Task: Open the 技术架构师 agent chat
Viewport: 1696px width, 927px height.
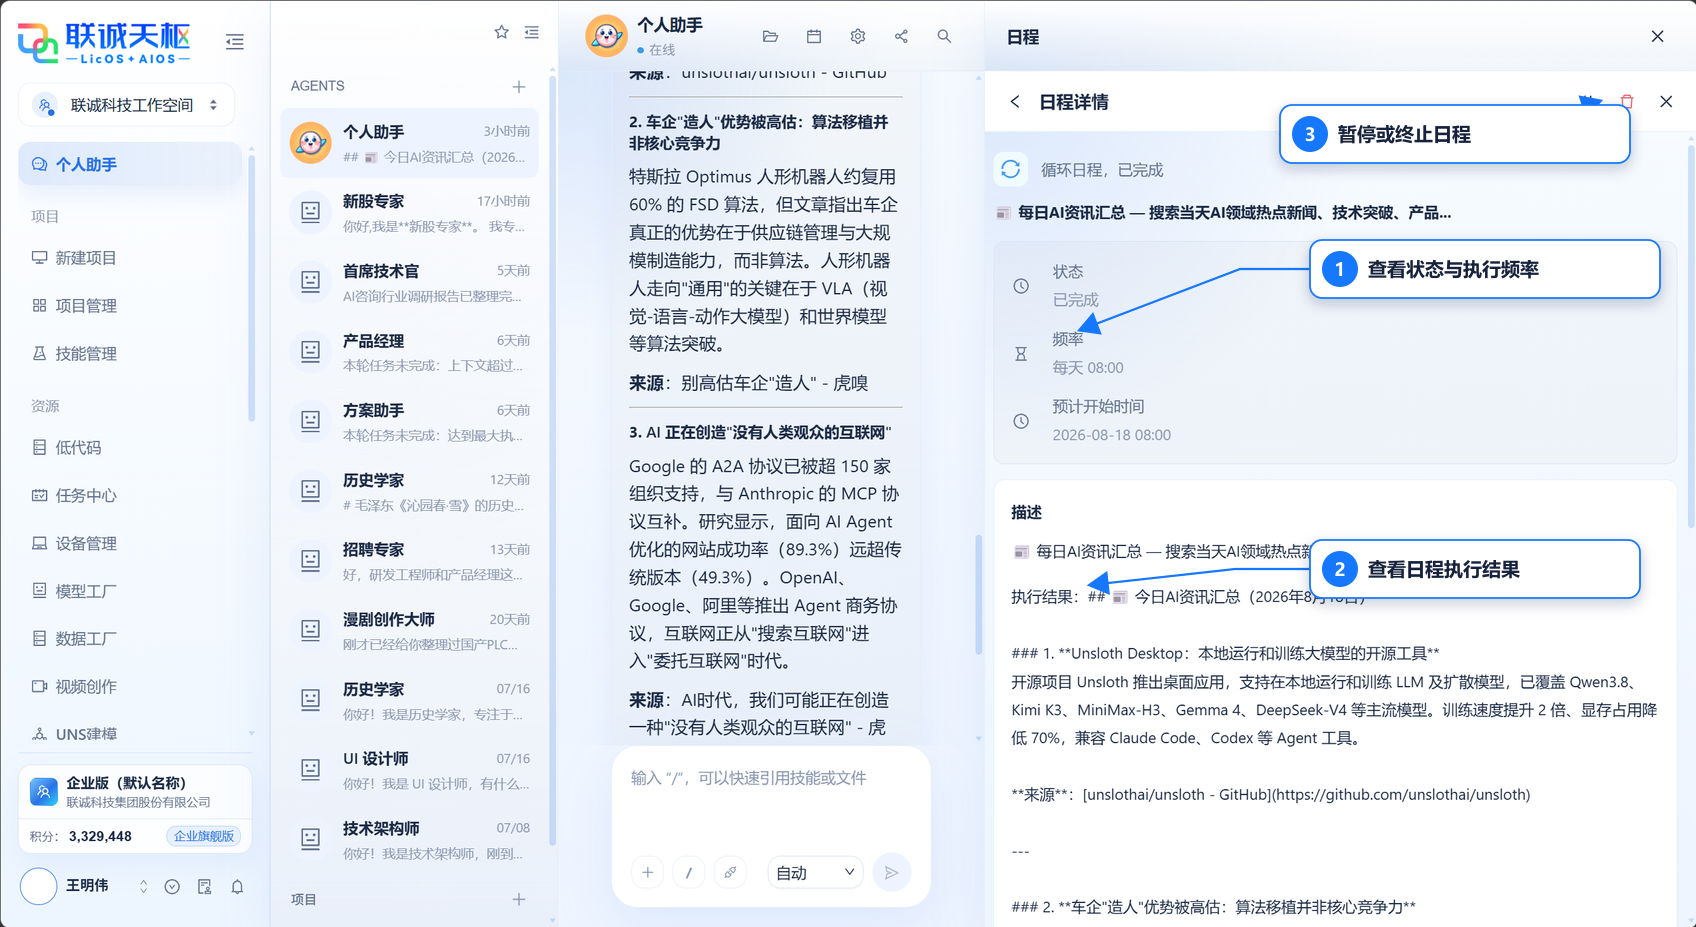Action: coord(410,840)
